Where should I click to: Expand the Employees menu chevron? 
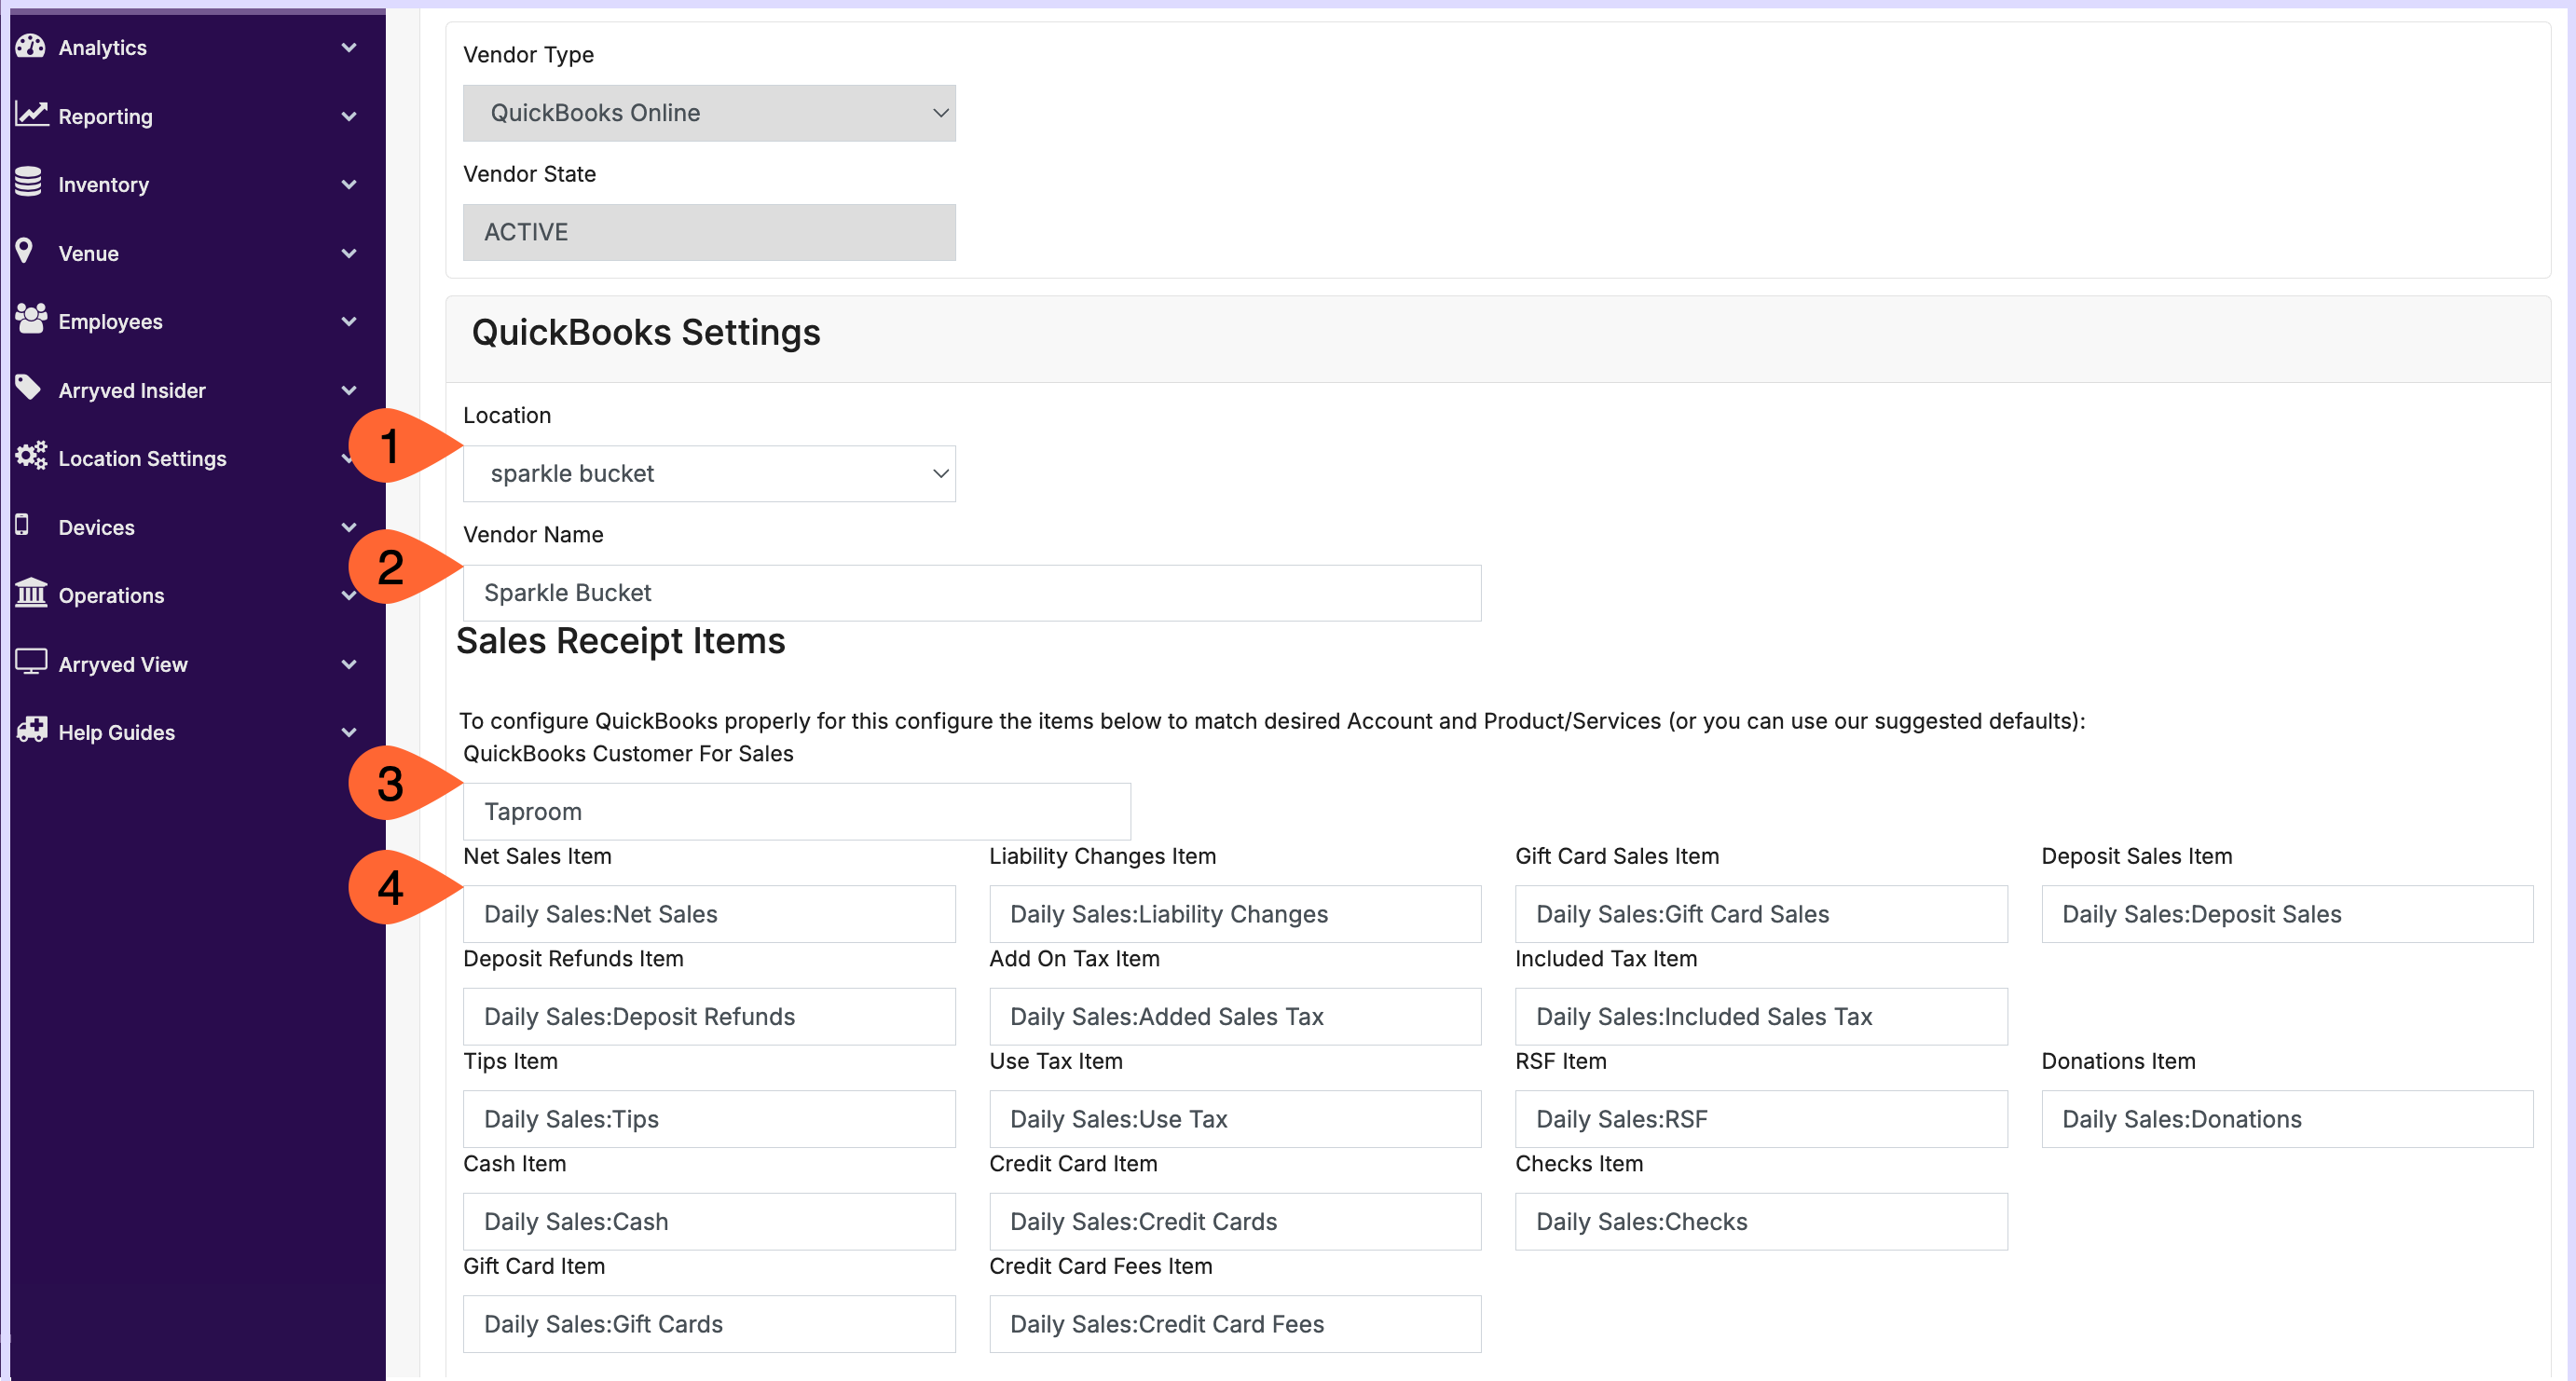point(349,321)
